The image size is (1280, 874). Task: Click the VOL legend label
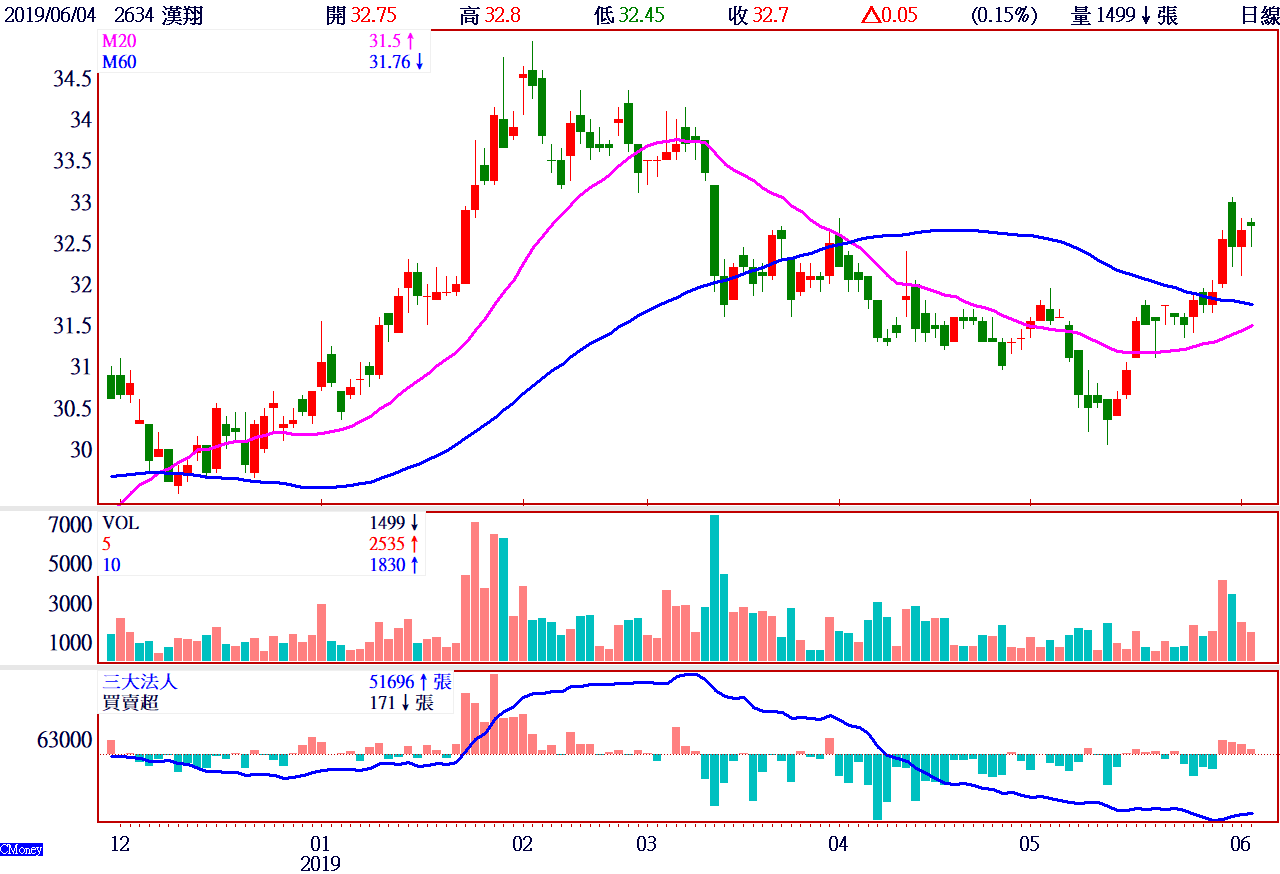(122, 523)
